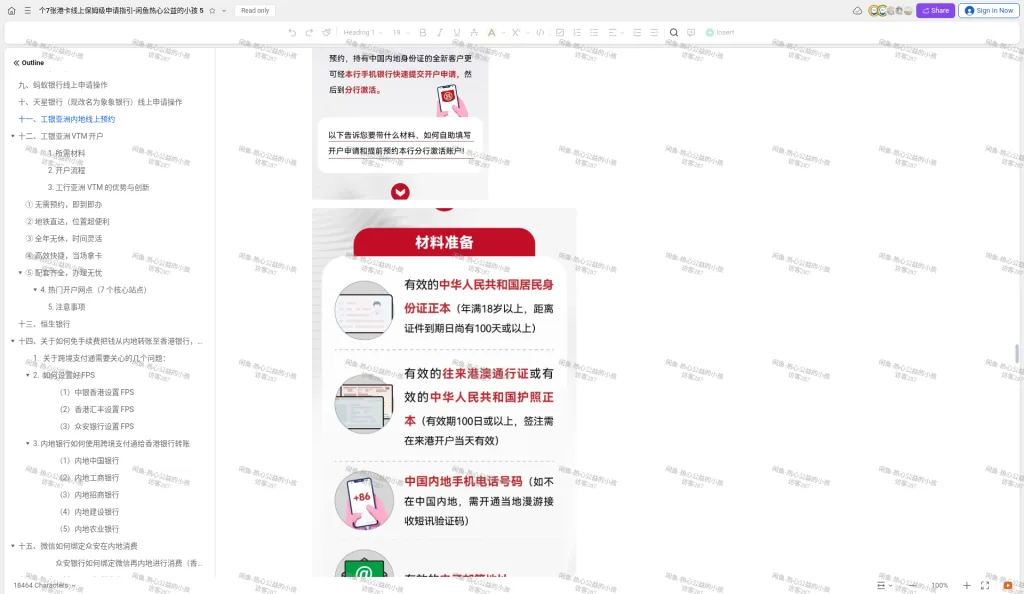The height and width of the screenshot is (594, 1024).
Task: Open the text alignment dropdown
Action: pyautogui.click(x=616, y=32)
